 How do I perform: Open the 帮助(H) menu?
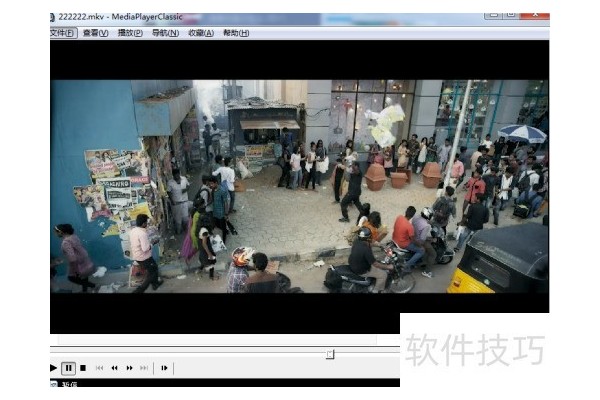coord(236,33)
